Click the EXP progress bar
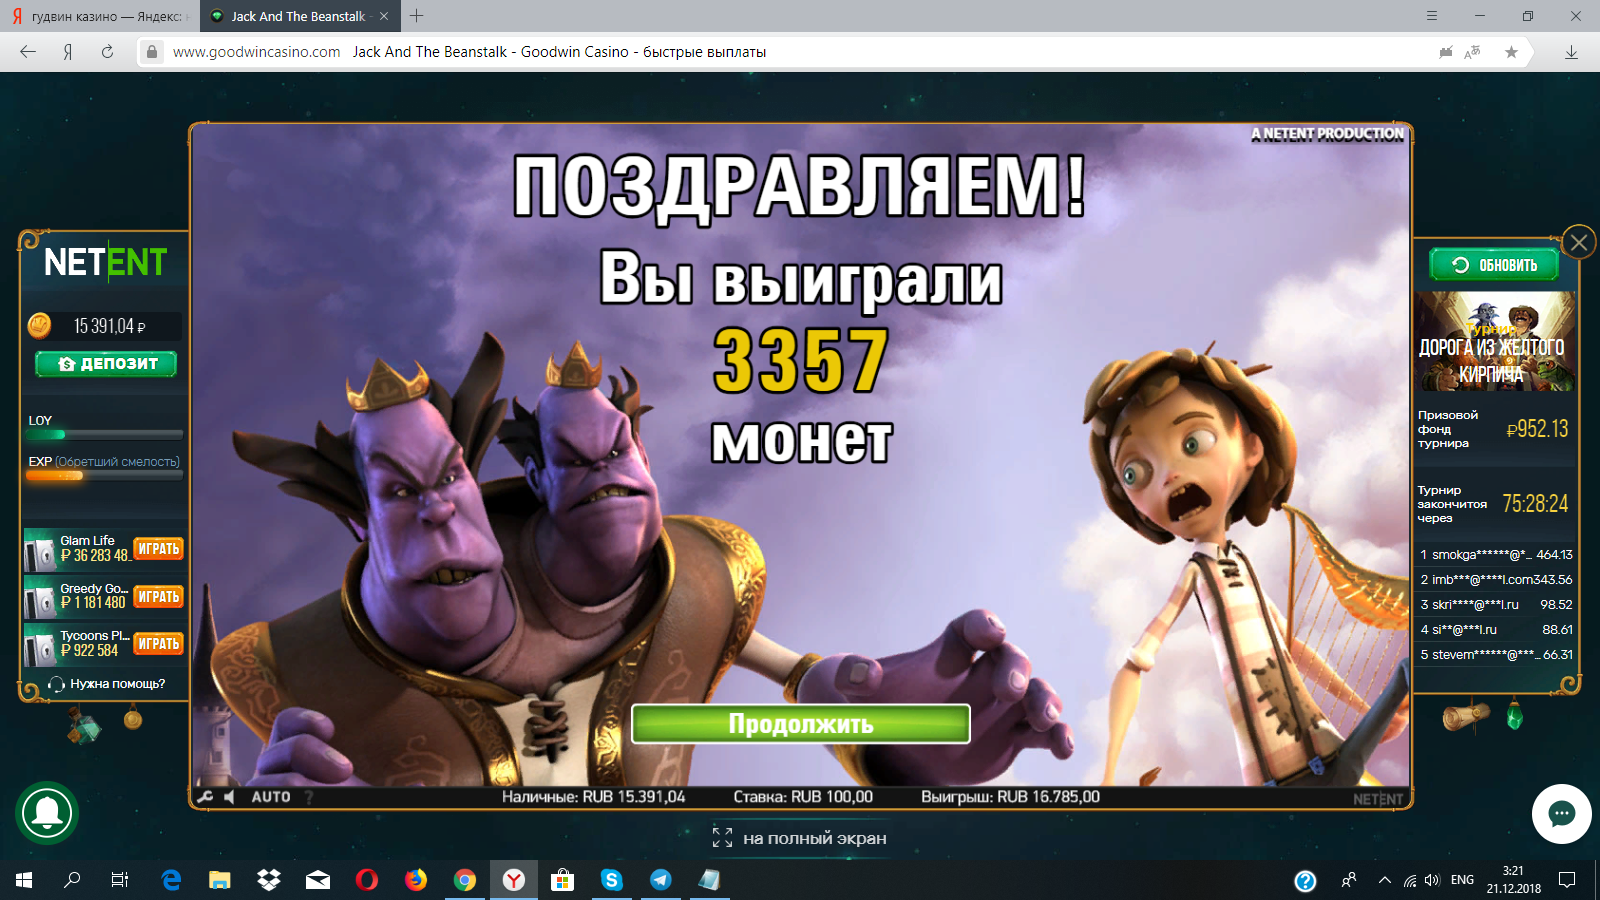 pyautogui.click(x=105, y=476)
